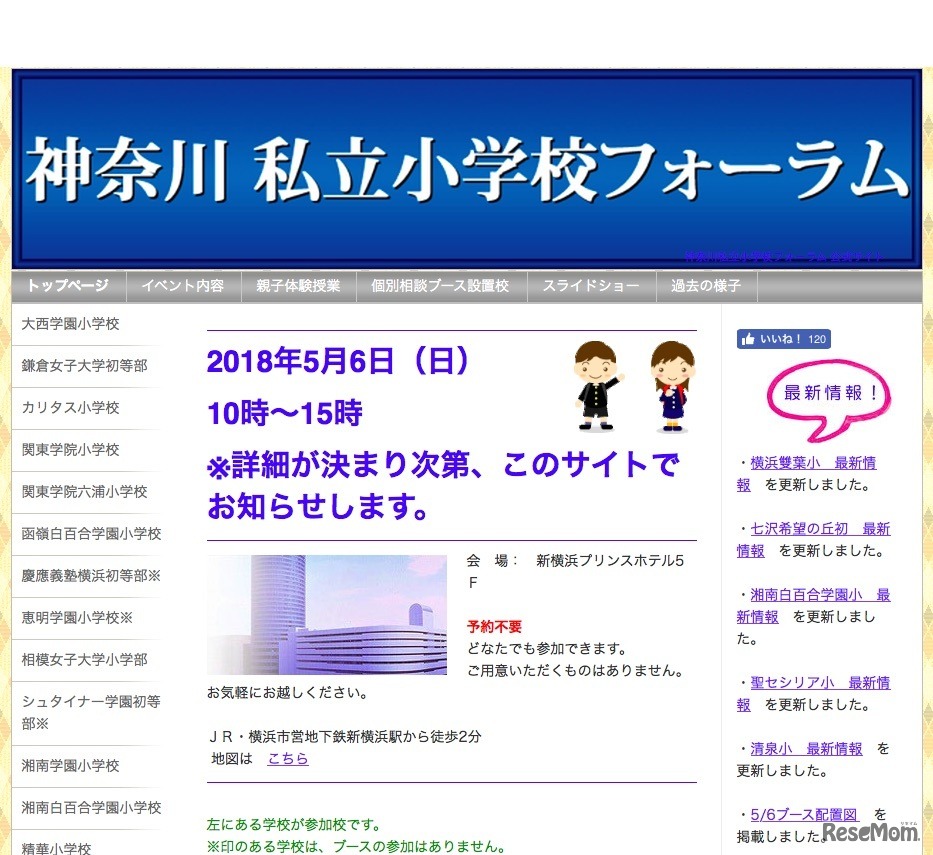Open the 5/6ブース配置図 link
The image size is (933, 855).
(x=803, y=813)
